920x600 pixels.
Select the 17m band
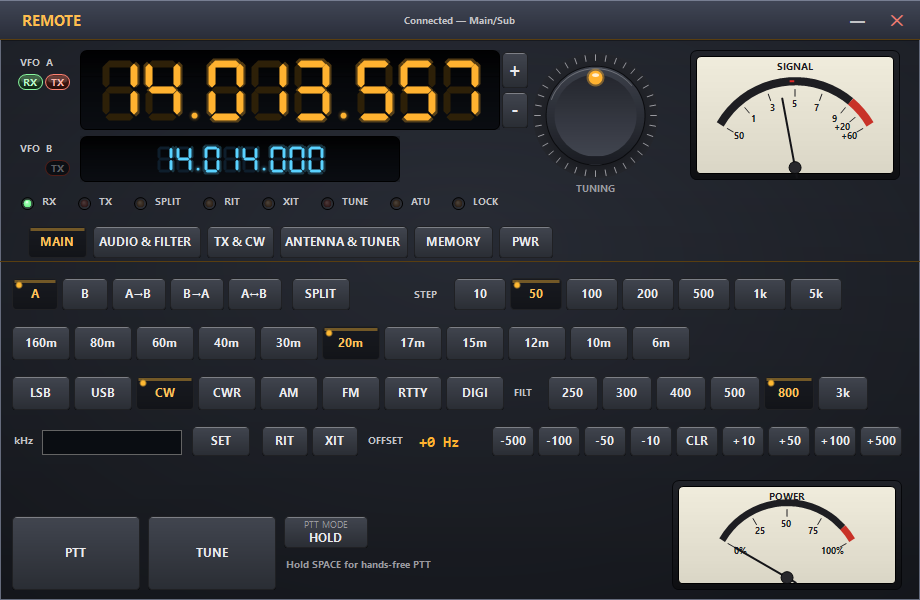click(412, 343)
